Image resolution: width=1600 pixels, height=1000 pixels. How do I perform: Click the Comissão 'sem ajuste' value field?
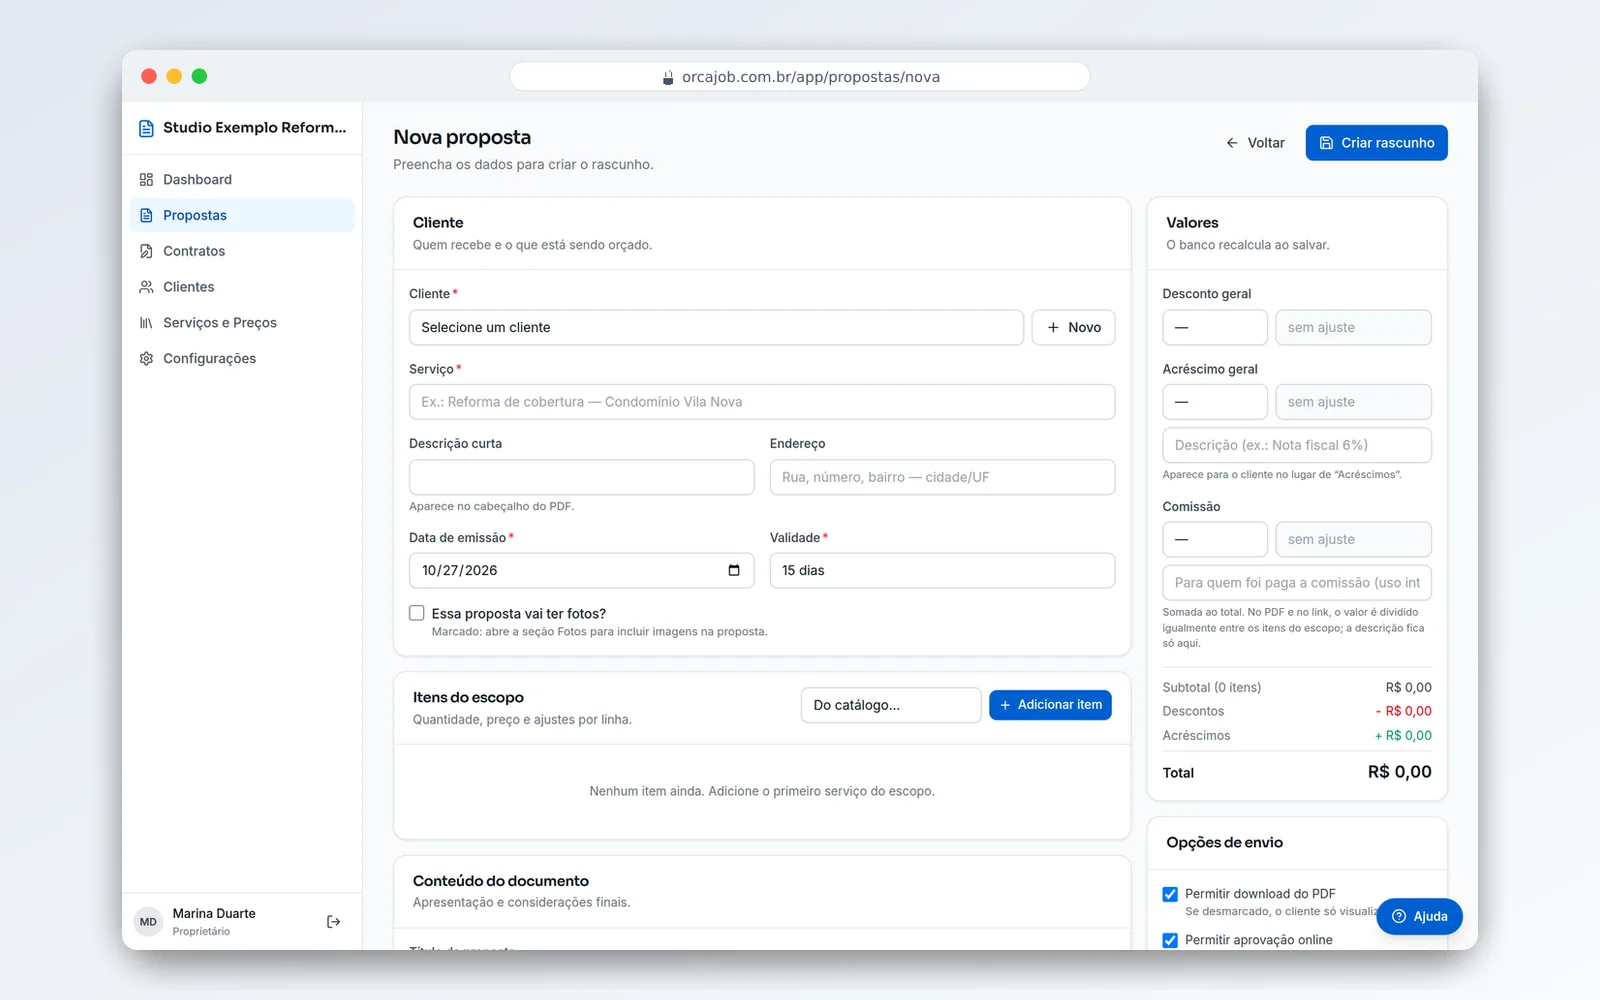1354,540
